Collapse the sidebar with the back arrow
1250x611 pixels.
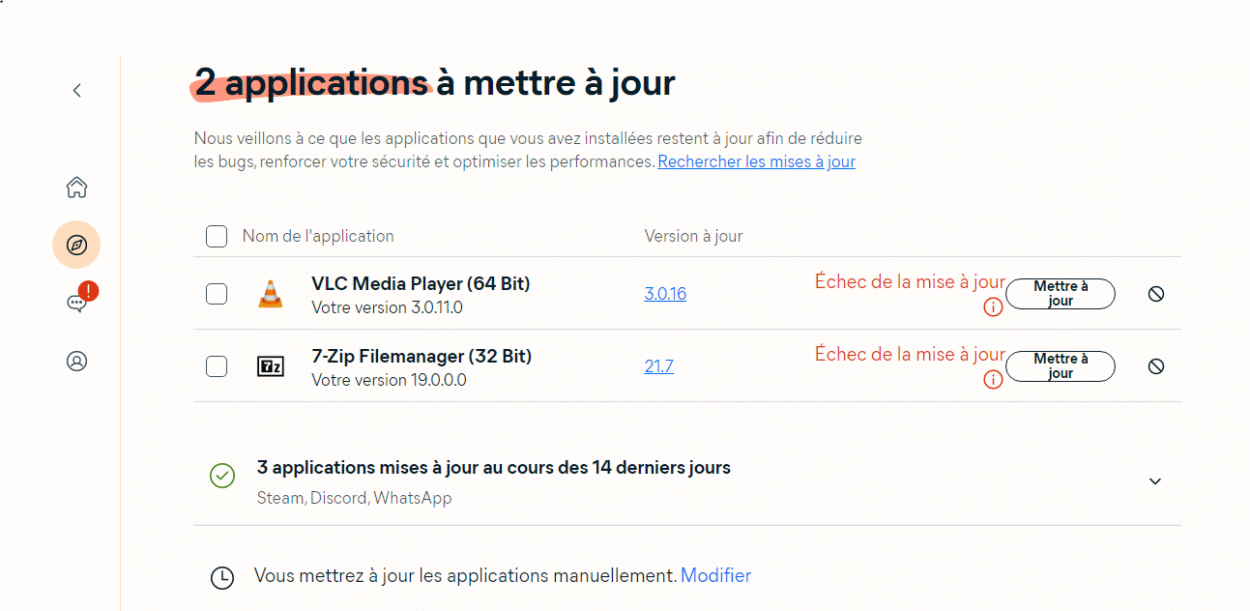tap(76, 90)
